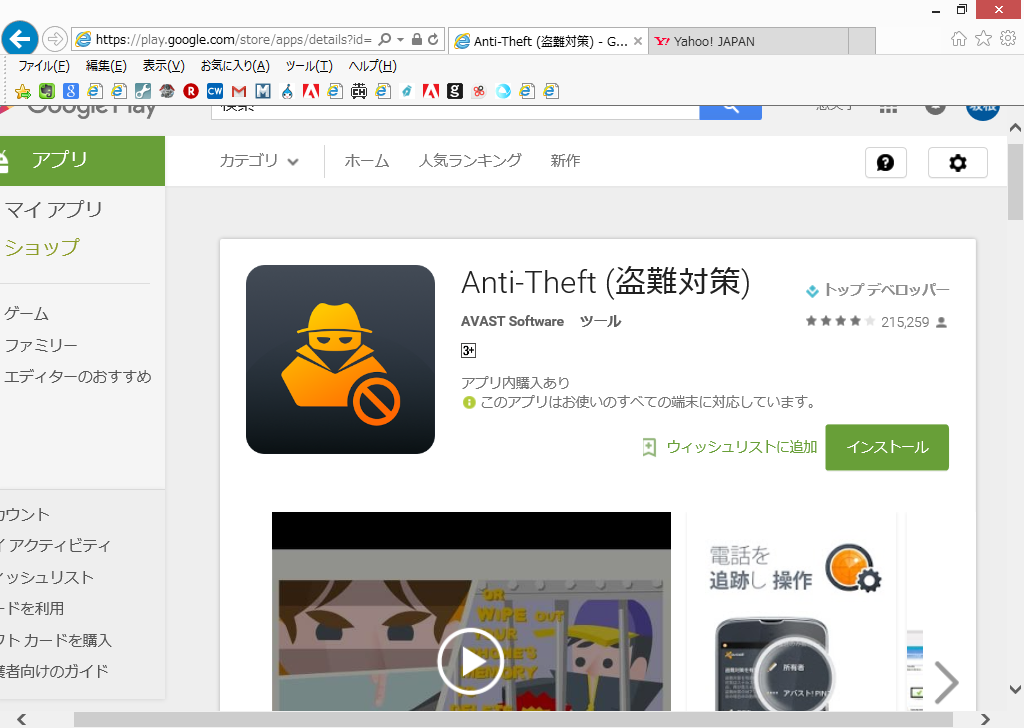Open the red flower-pattern favorite icon
The image size is (1024, 728).
coord(479,91)
